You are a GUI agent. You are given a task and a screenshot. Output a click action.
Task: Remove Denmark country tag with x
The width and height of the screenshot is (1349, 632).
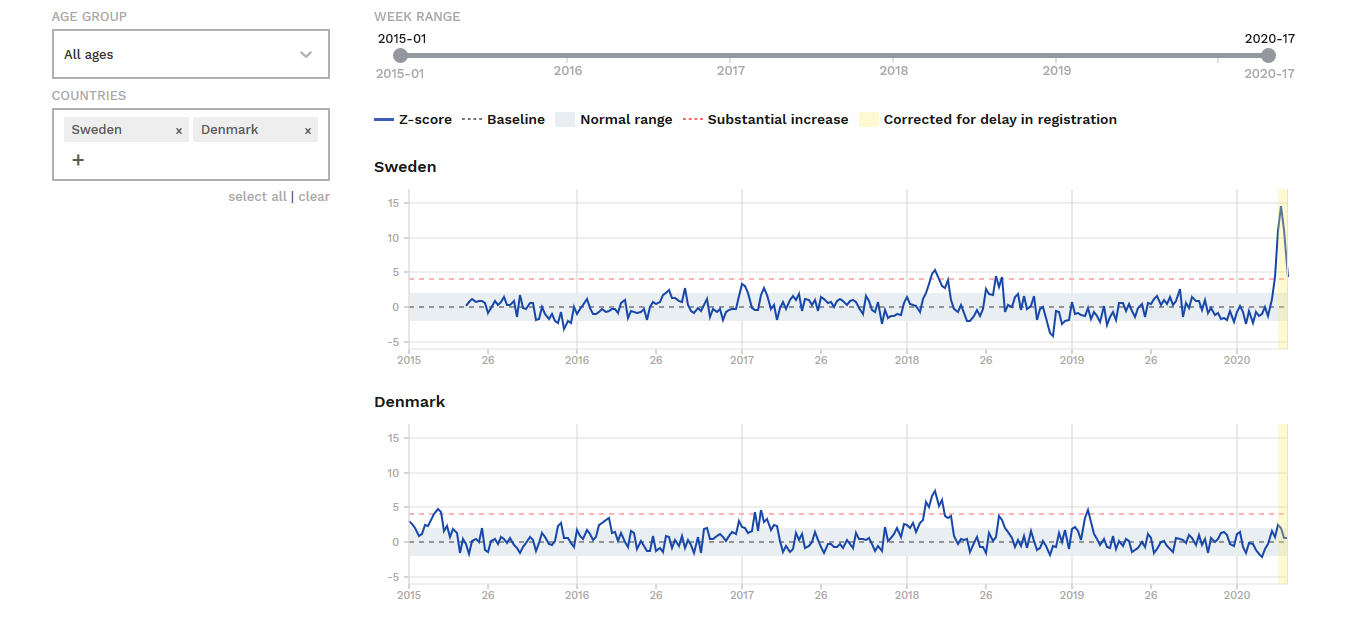pyautogui.click(x=308, y=130)
